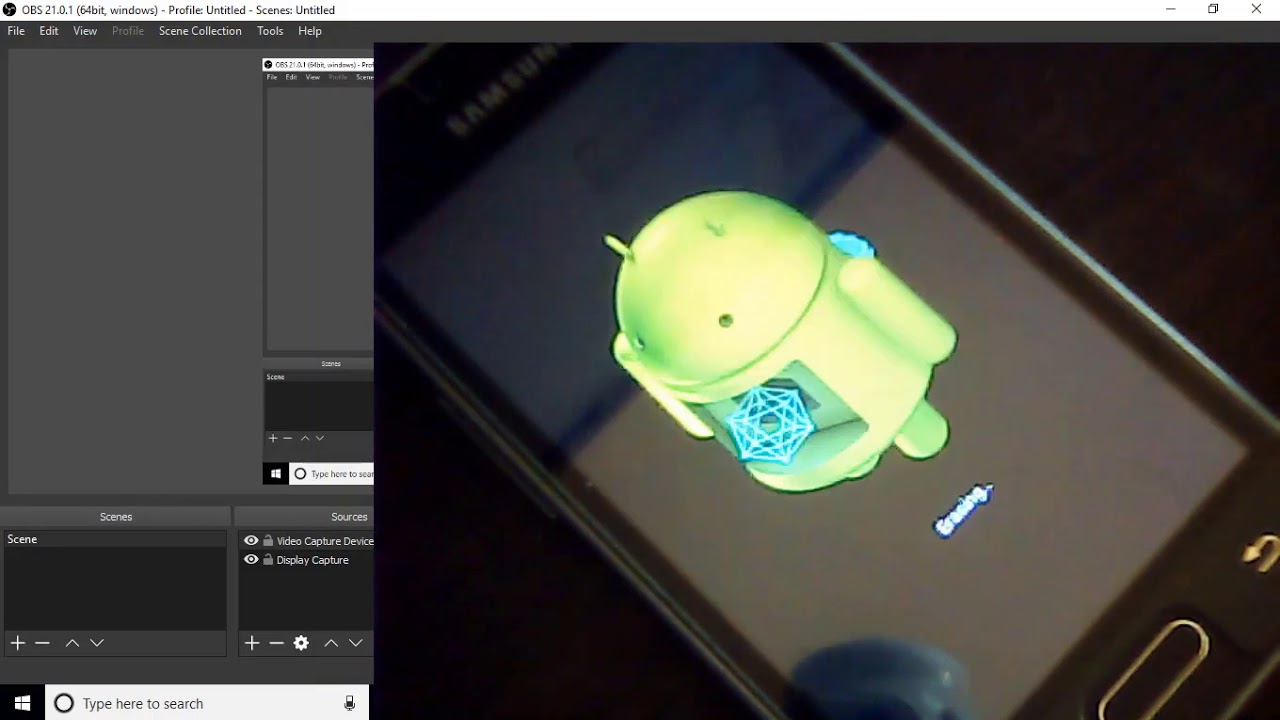Toggle lock on Video Capture Device
This screenshot has height=720, width=1280.
coord(268,541)
